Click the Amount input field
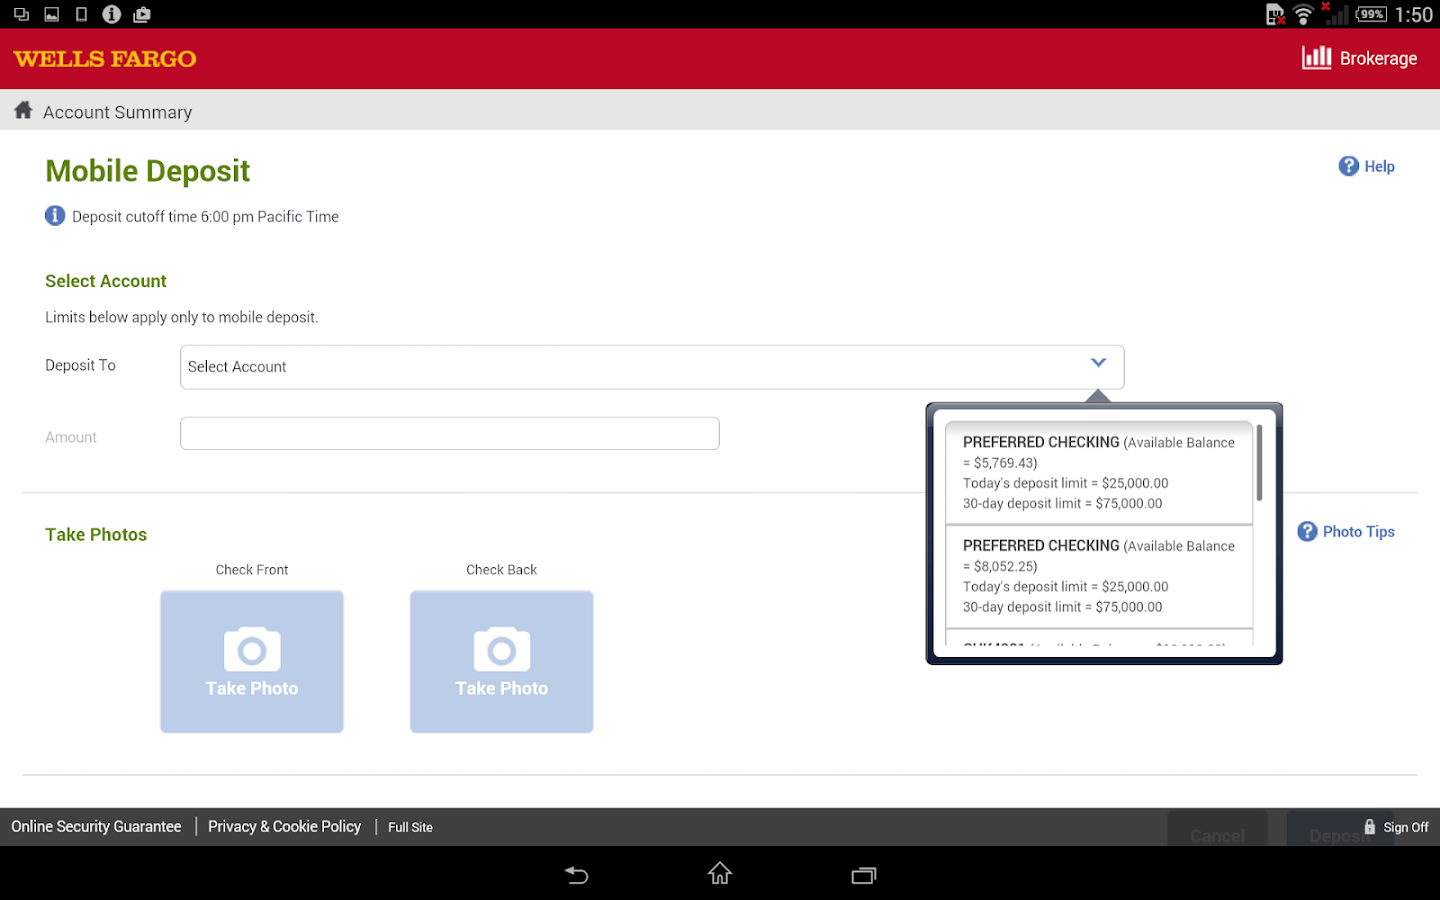1440x900 pixels. (x=450, y=433)
